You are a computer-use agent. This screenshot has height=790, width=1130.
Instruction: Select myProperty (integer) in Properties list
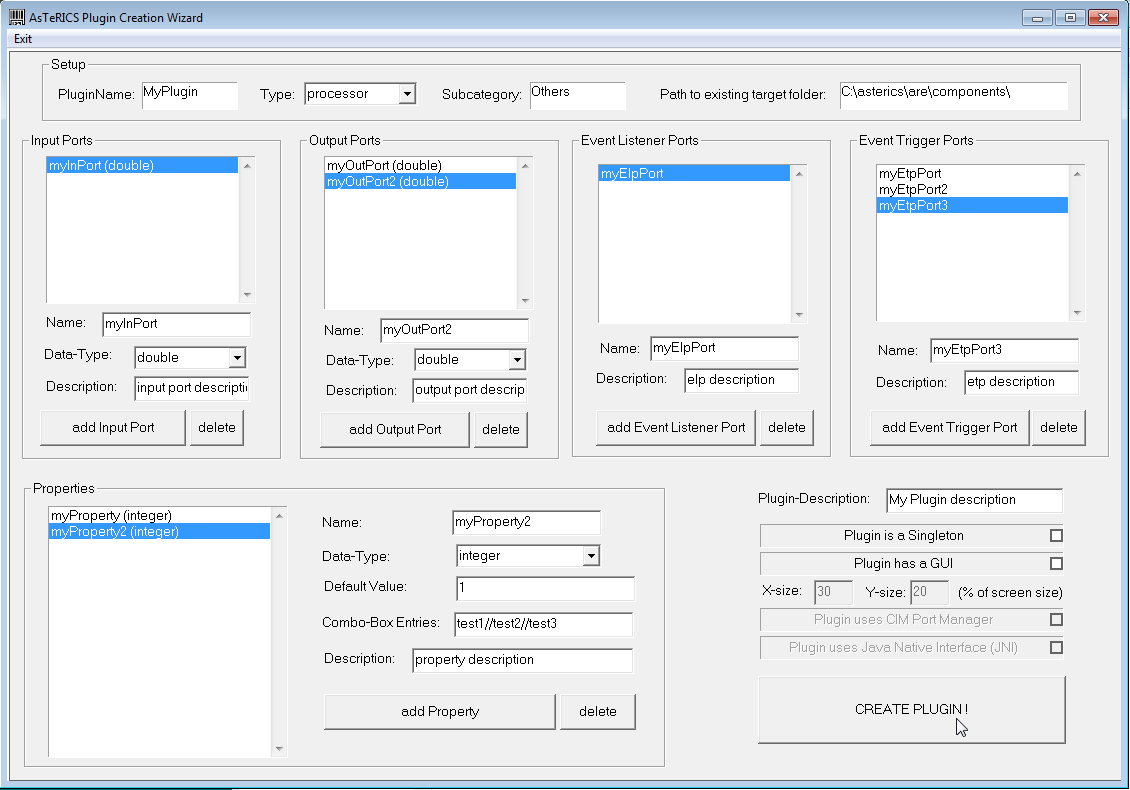[111, 515]
